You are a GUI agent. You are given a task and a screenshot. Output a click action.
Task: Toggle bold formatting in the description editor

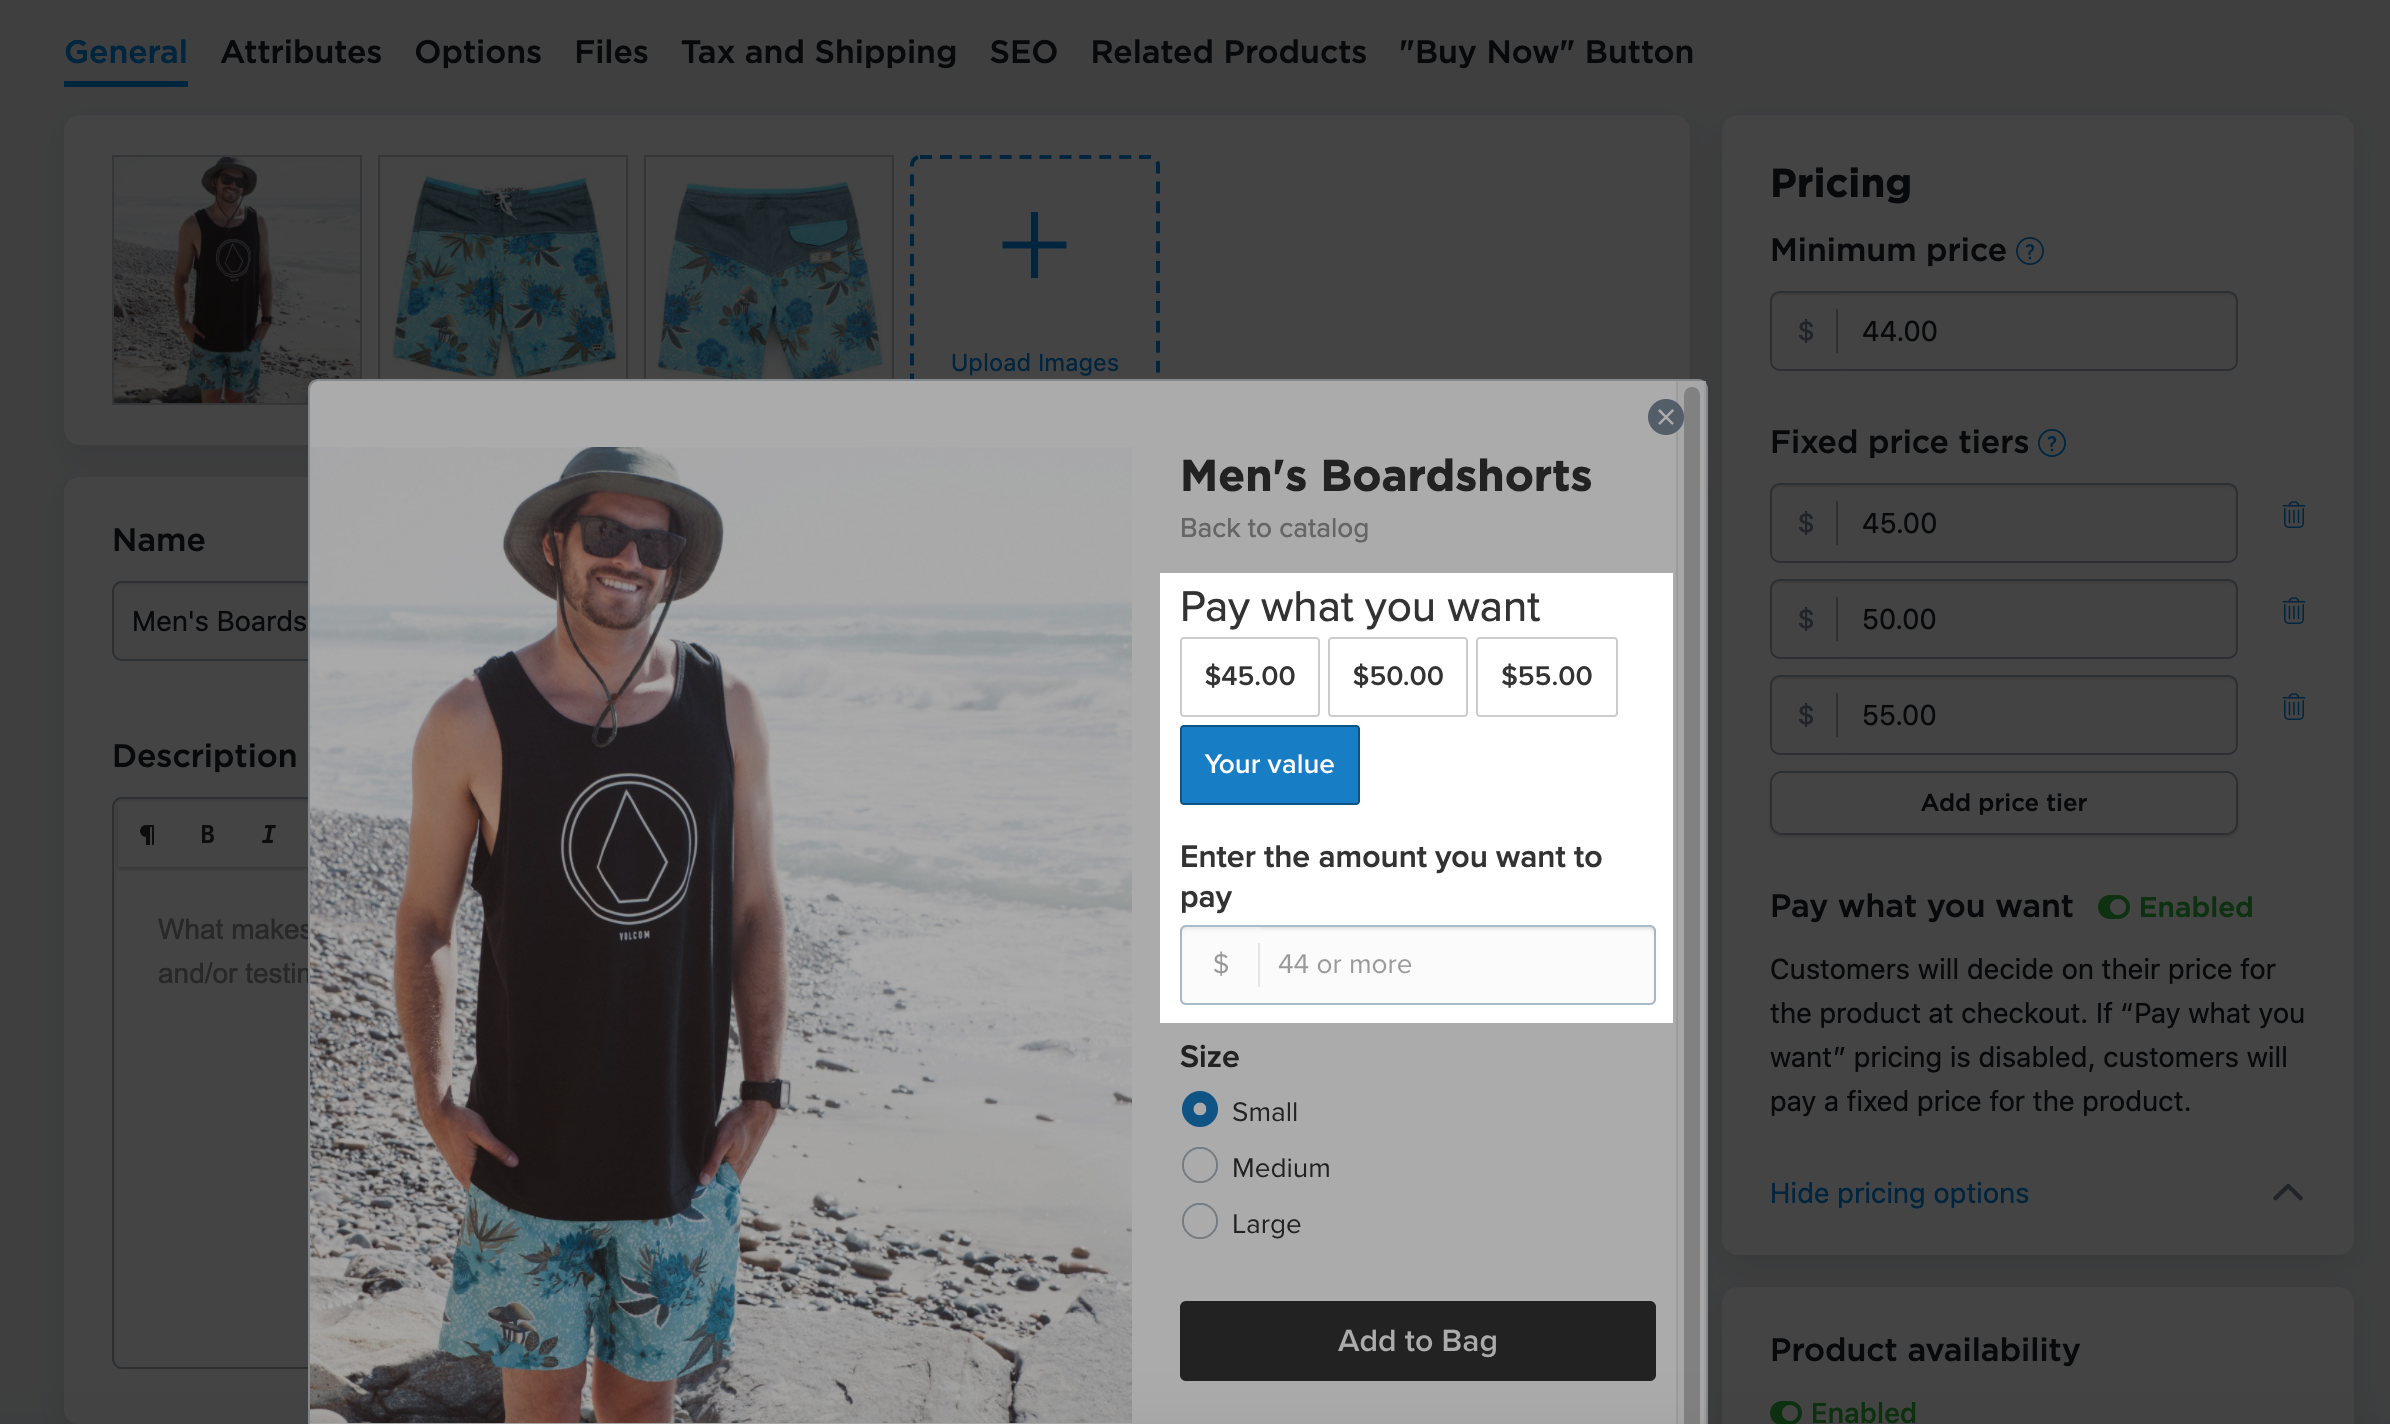[207, 833]
